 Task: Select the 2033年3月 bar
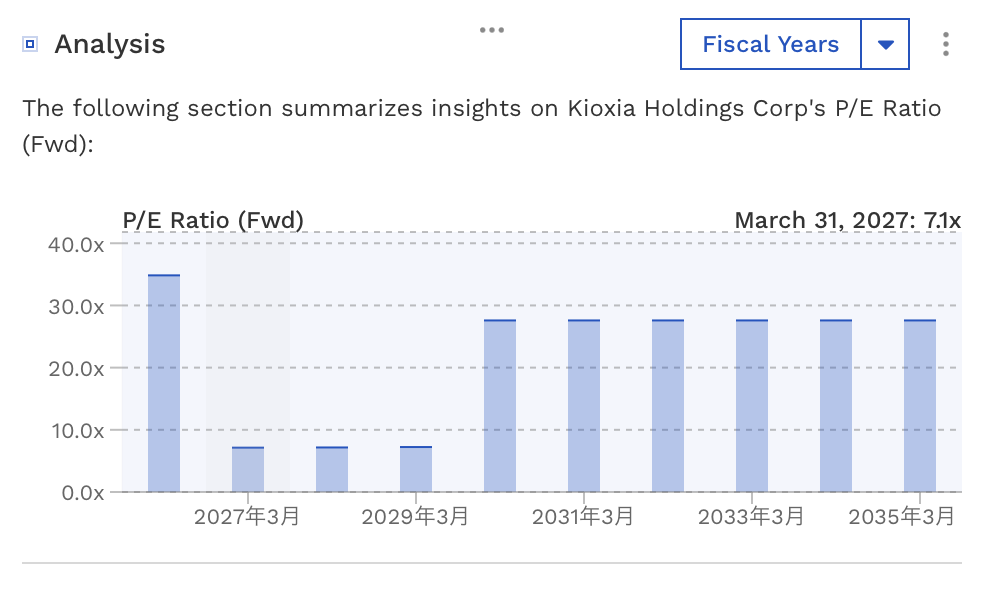(x=752, y=406)
